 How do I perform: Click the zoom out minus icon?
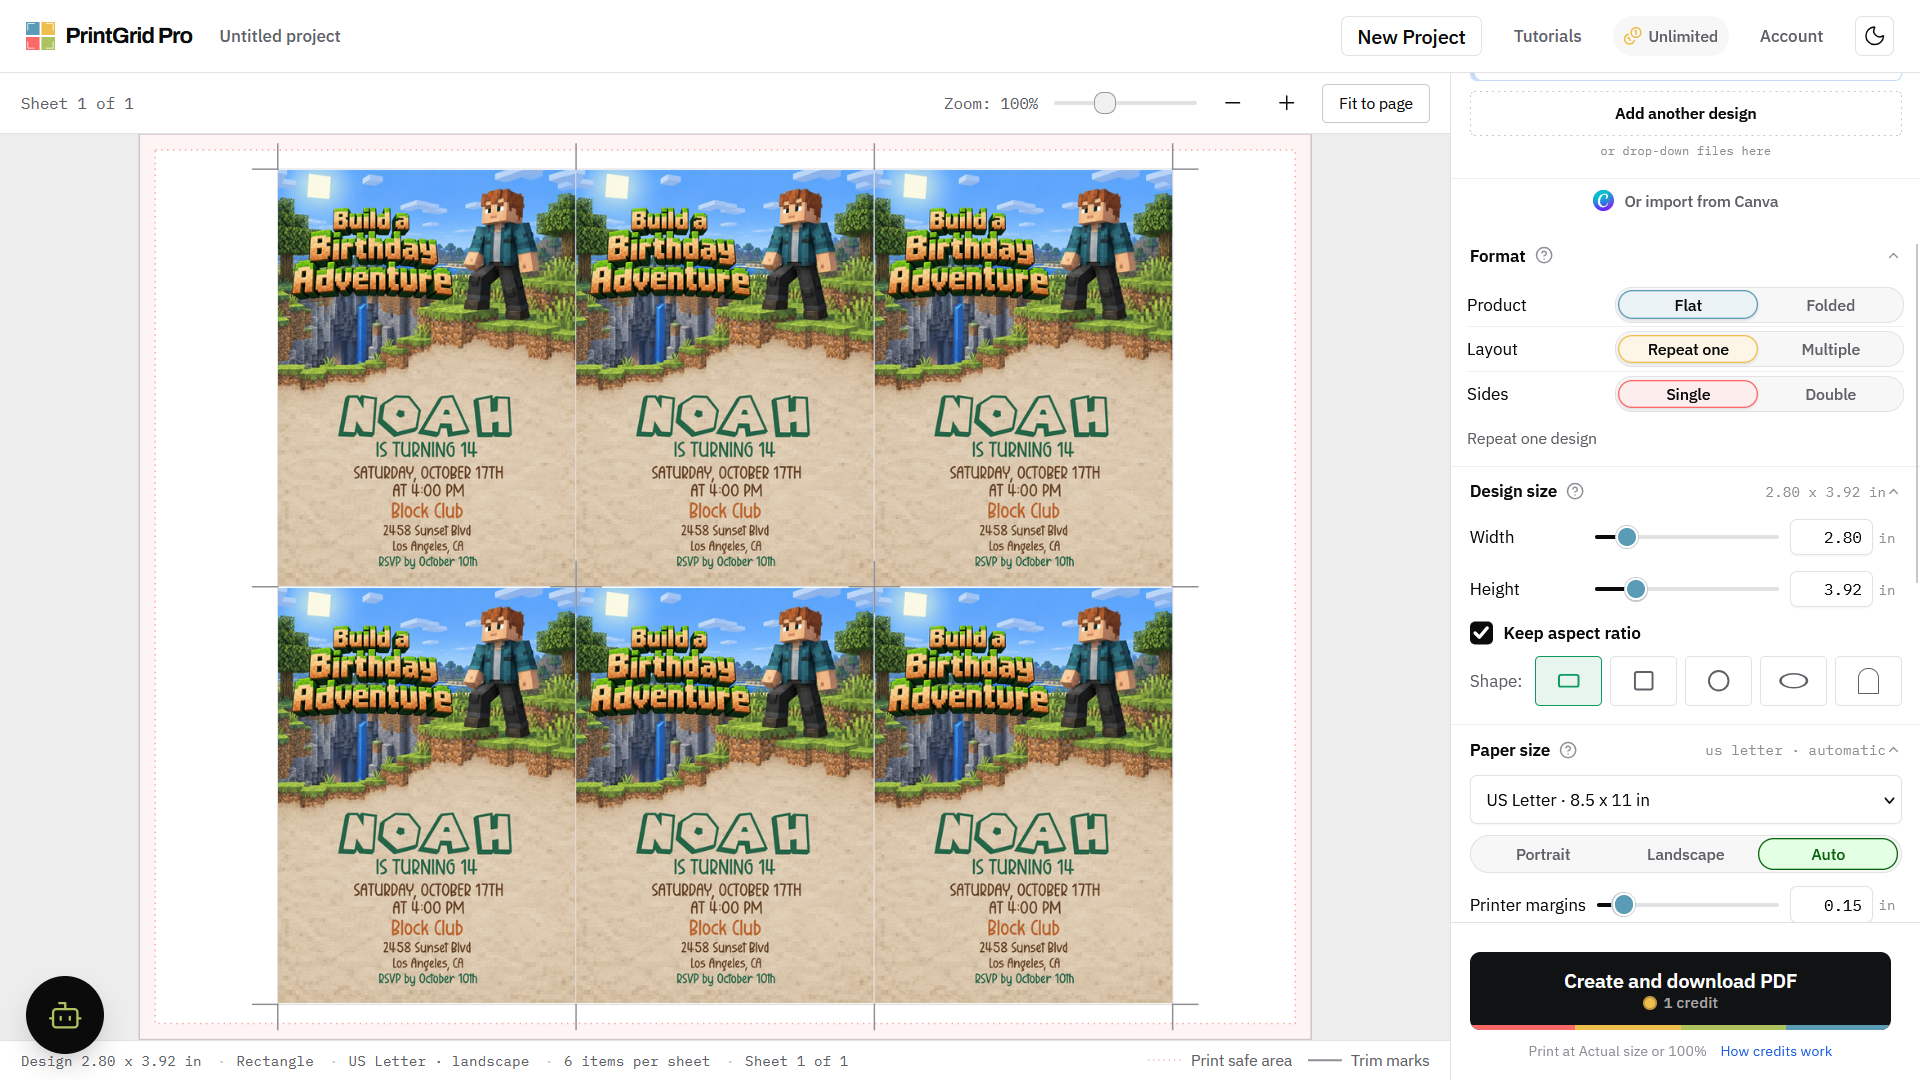pos(1232,103)
